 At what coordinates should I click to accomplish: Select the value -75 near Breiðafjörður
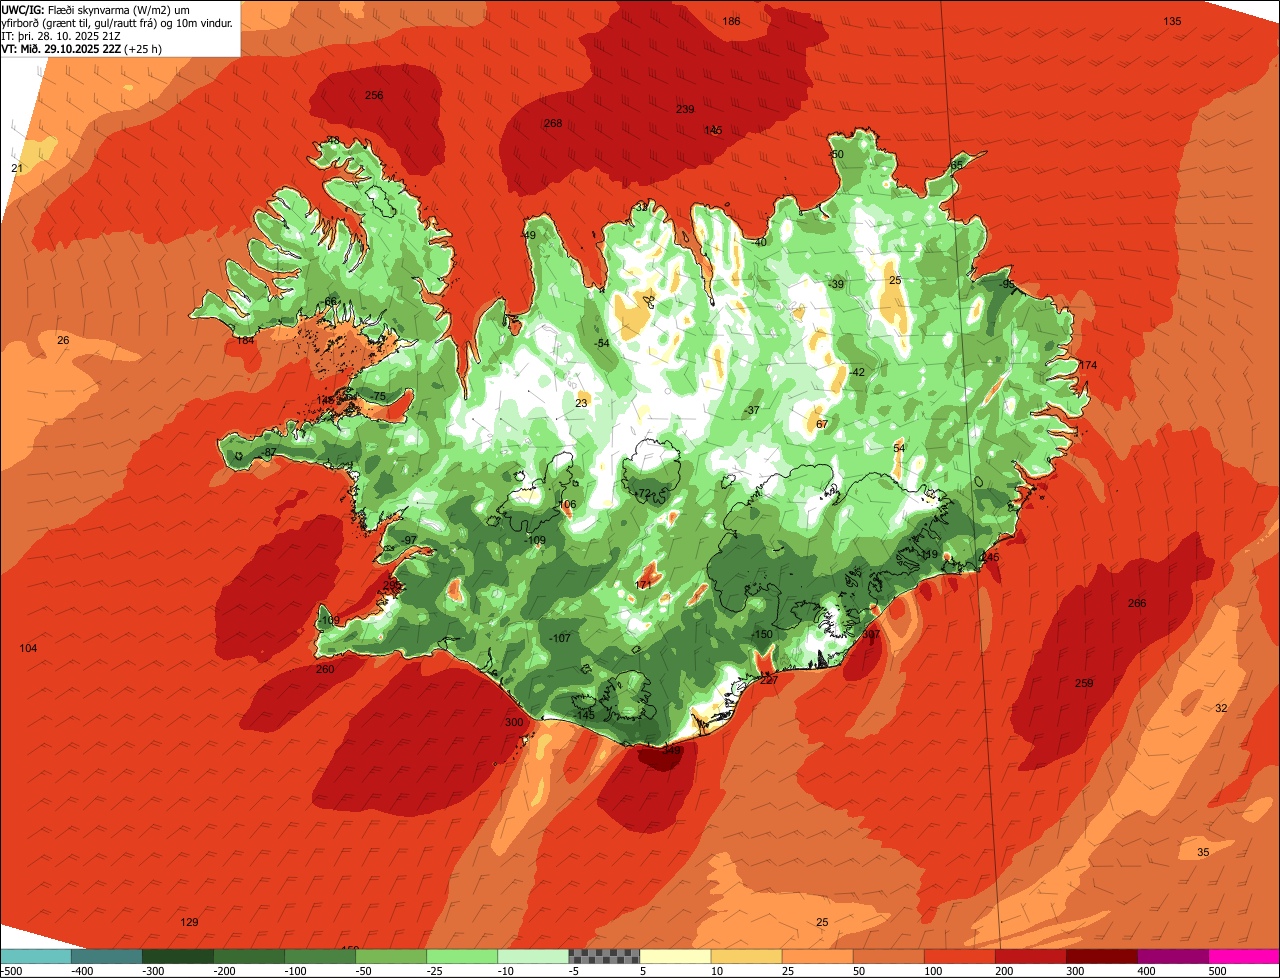tap(377, 397)
